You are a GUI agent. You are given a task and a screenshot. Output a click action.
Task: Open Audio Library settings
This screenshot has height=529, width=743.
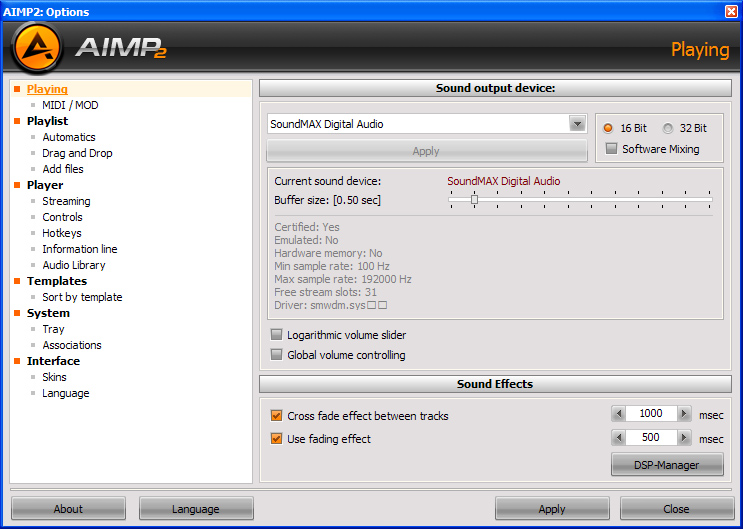[x=74, y=265]
